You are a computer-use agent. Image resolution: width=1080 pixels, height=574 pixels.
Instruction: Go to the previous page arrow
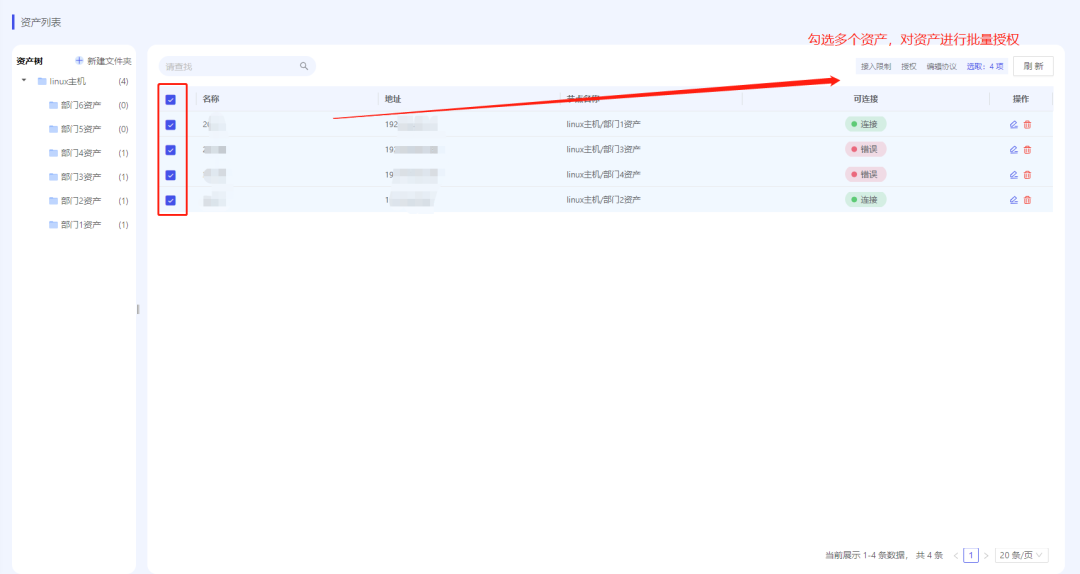956,555
